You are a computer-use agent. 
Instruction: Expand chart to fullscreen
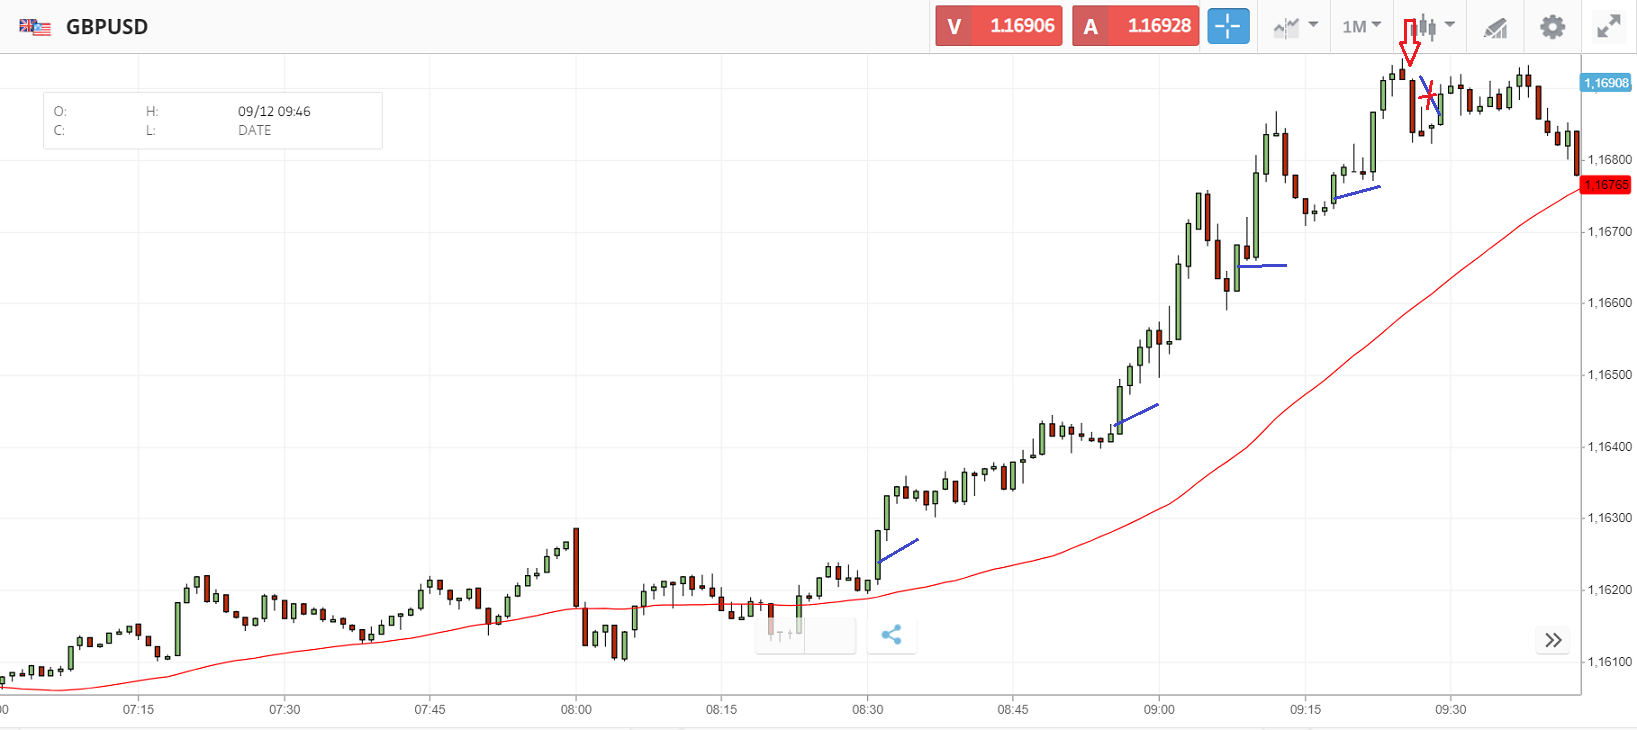tap(1608, 27)
